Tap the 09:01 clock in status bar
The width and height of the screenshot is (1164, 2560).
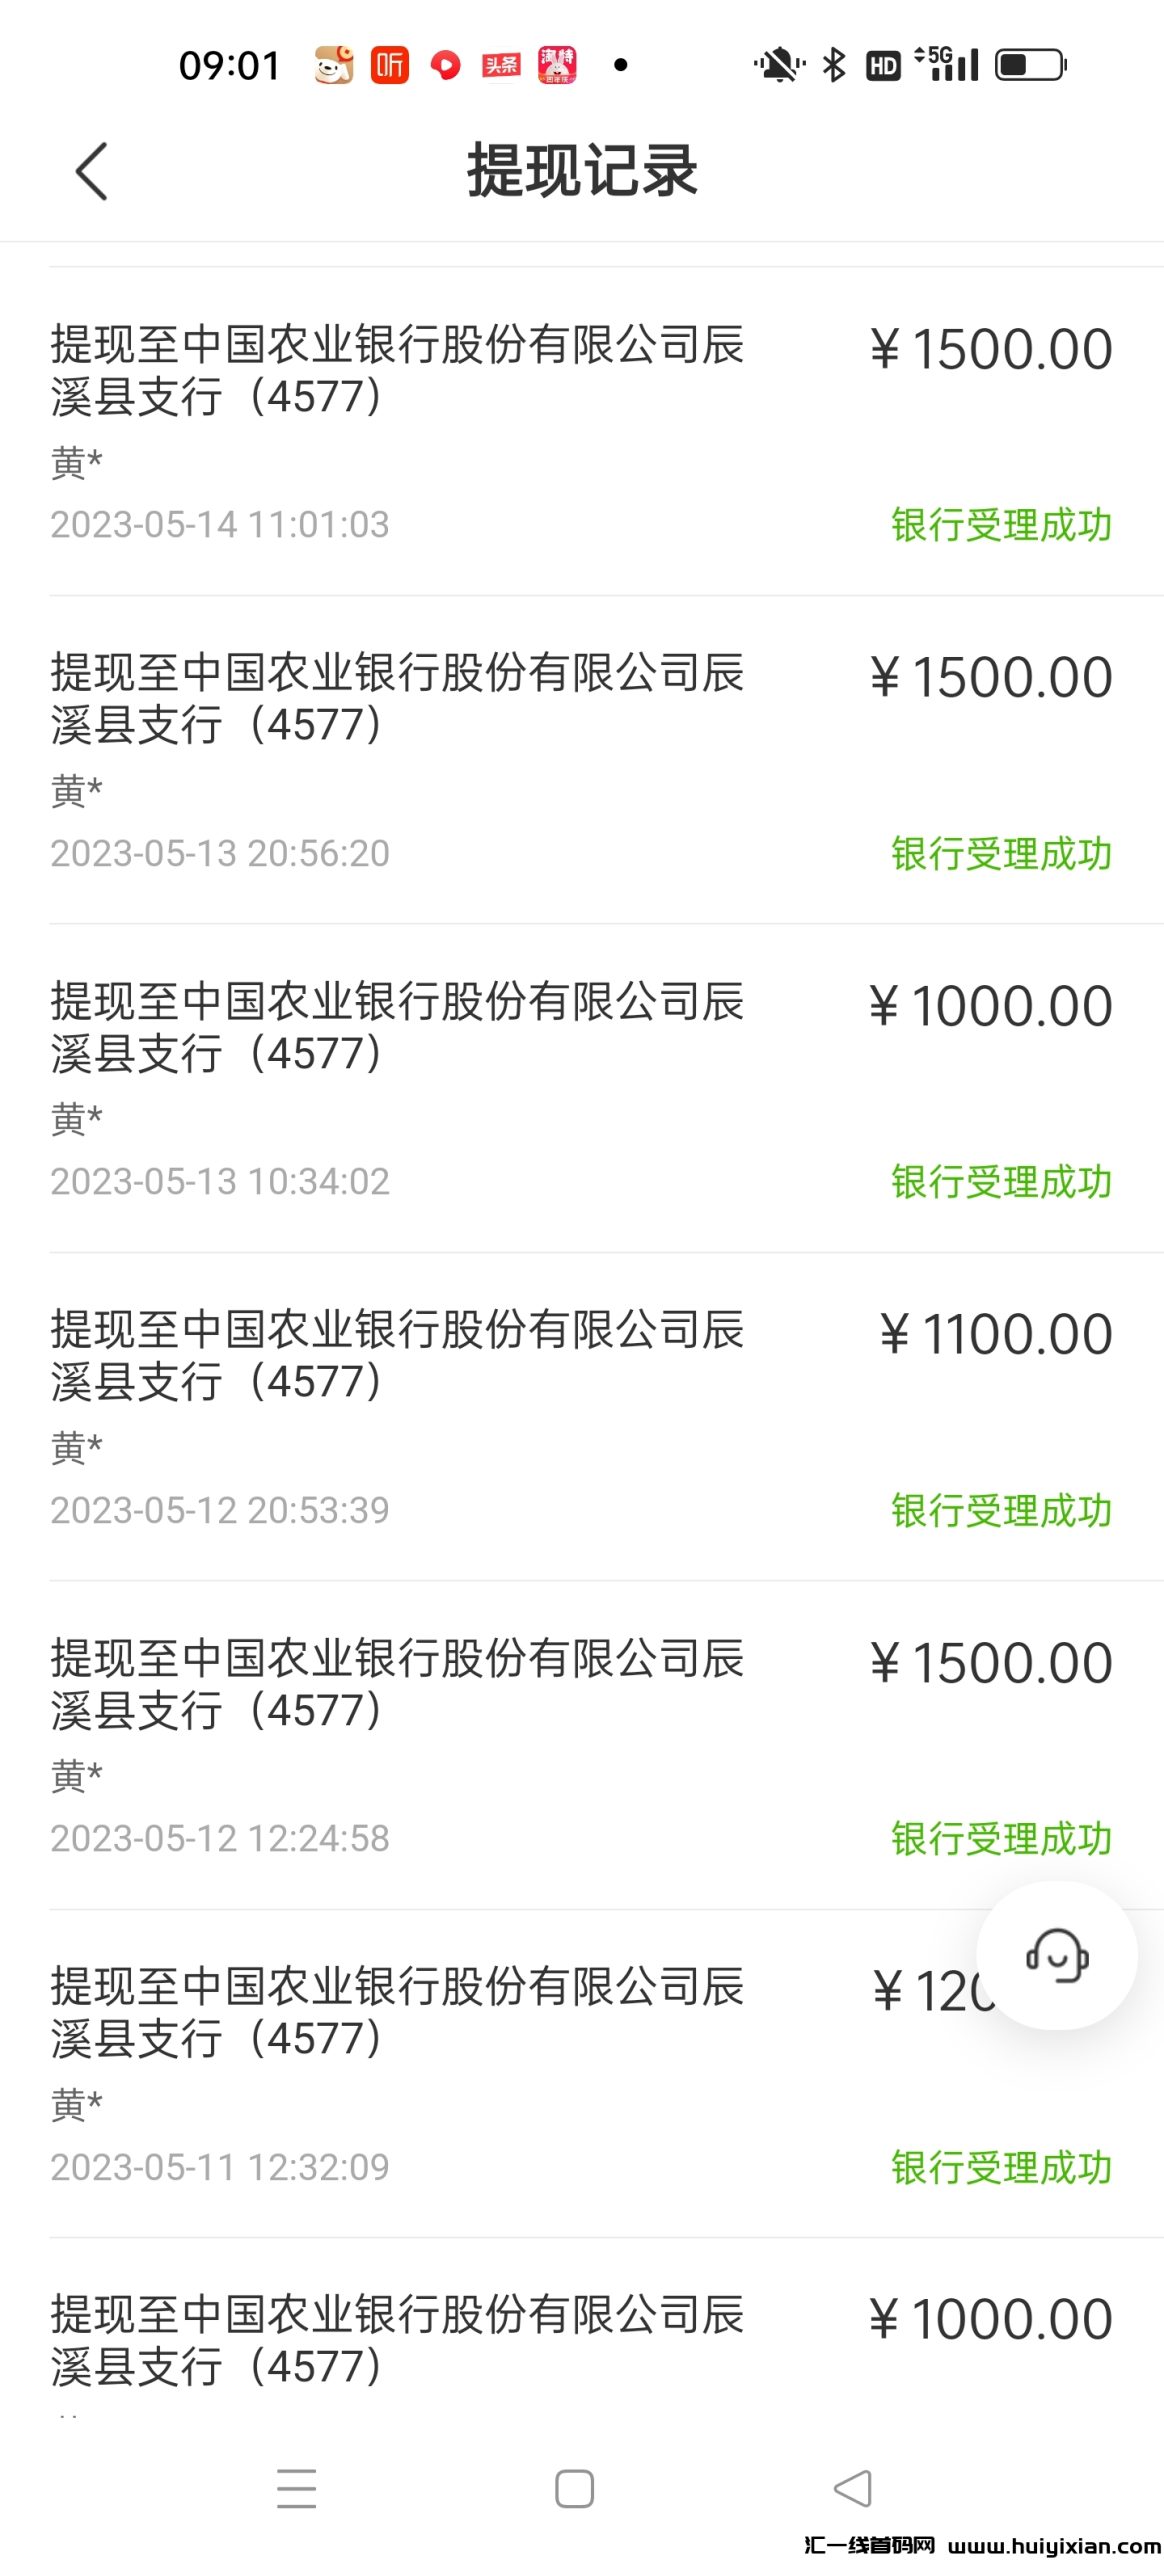click(230, 66)
